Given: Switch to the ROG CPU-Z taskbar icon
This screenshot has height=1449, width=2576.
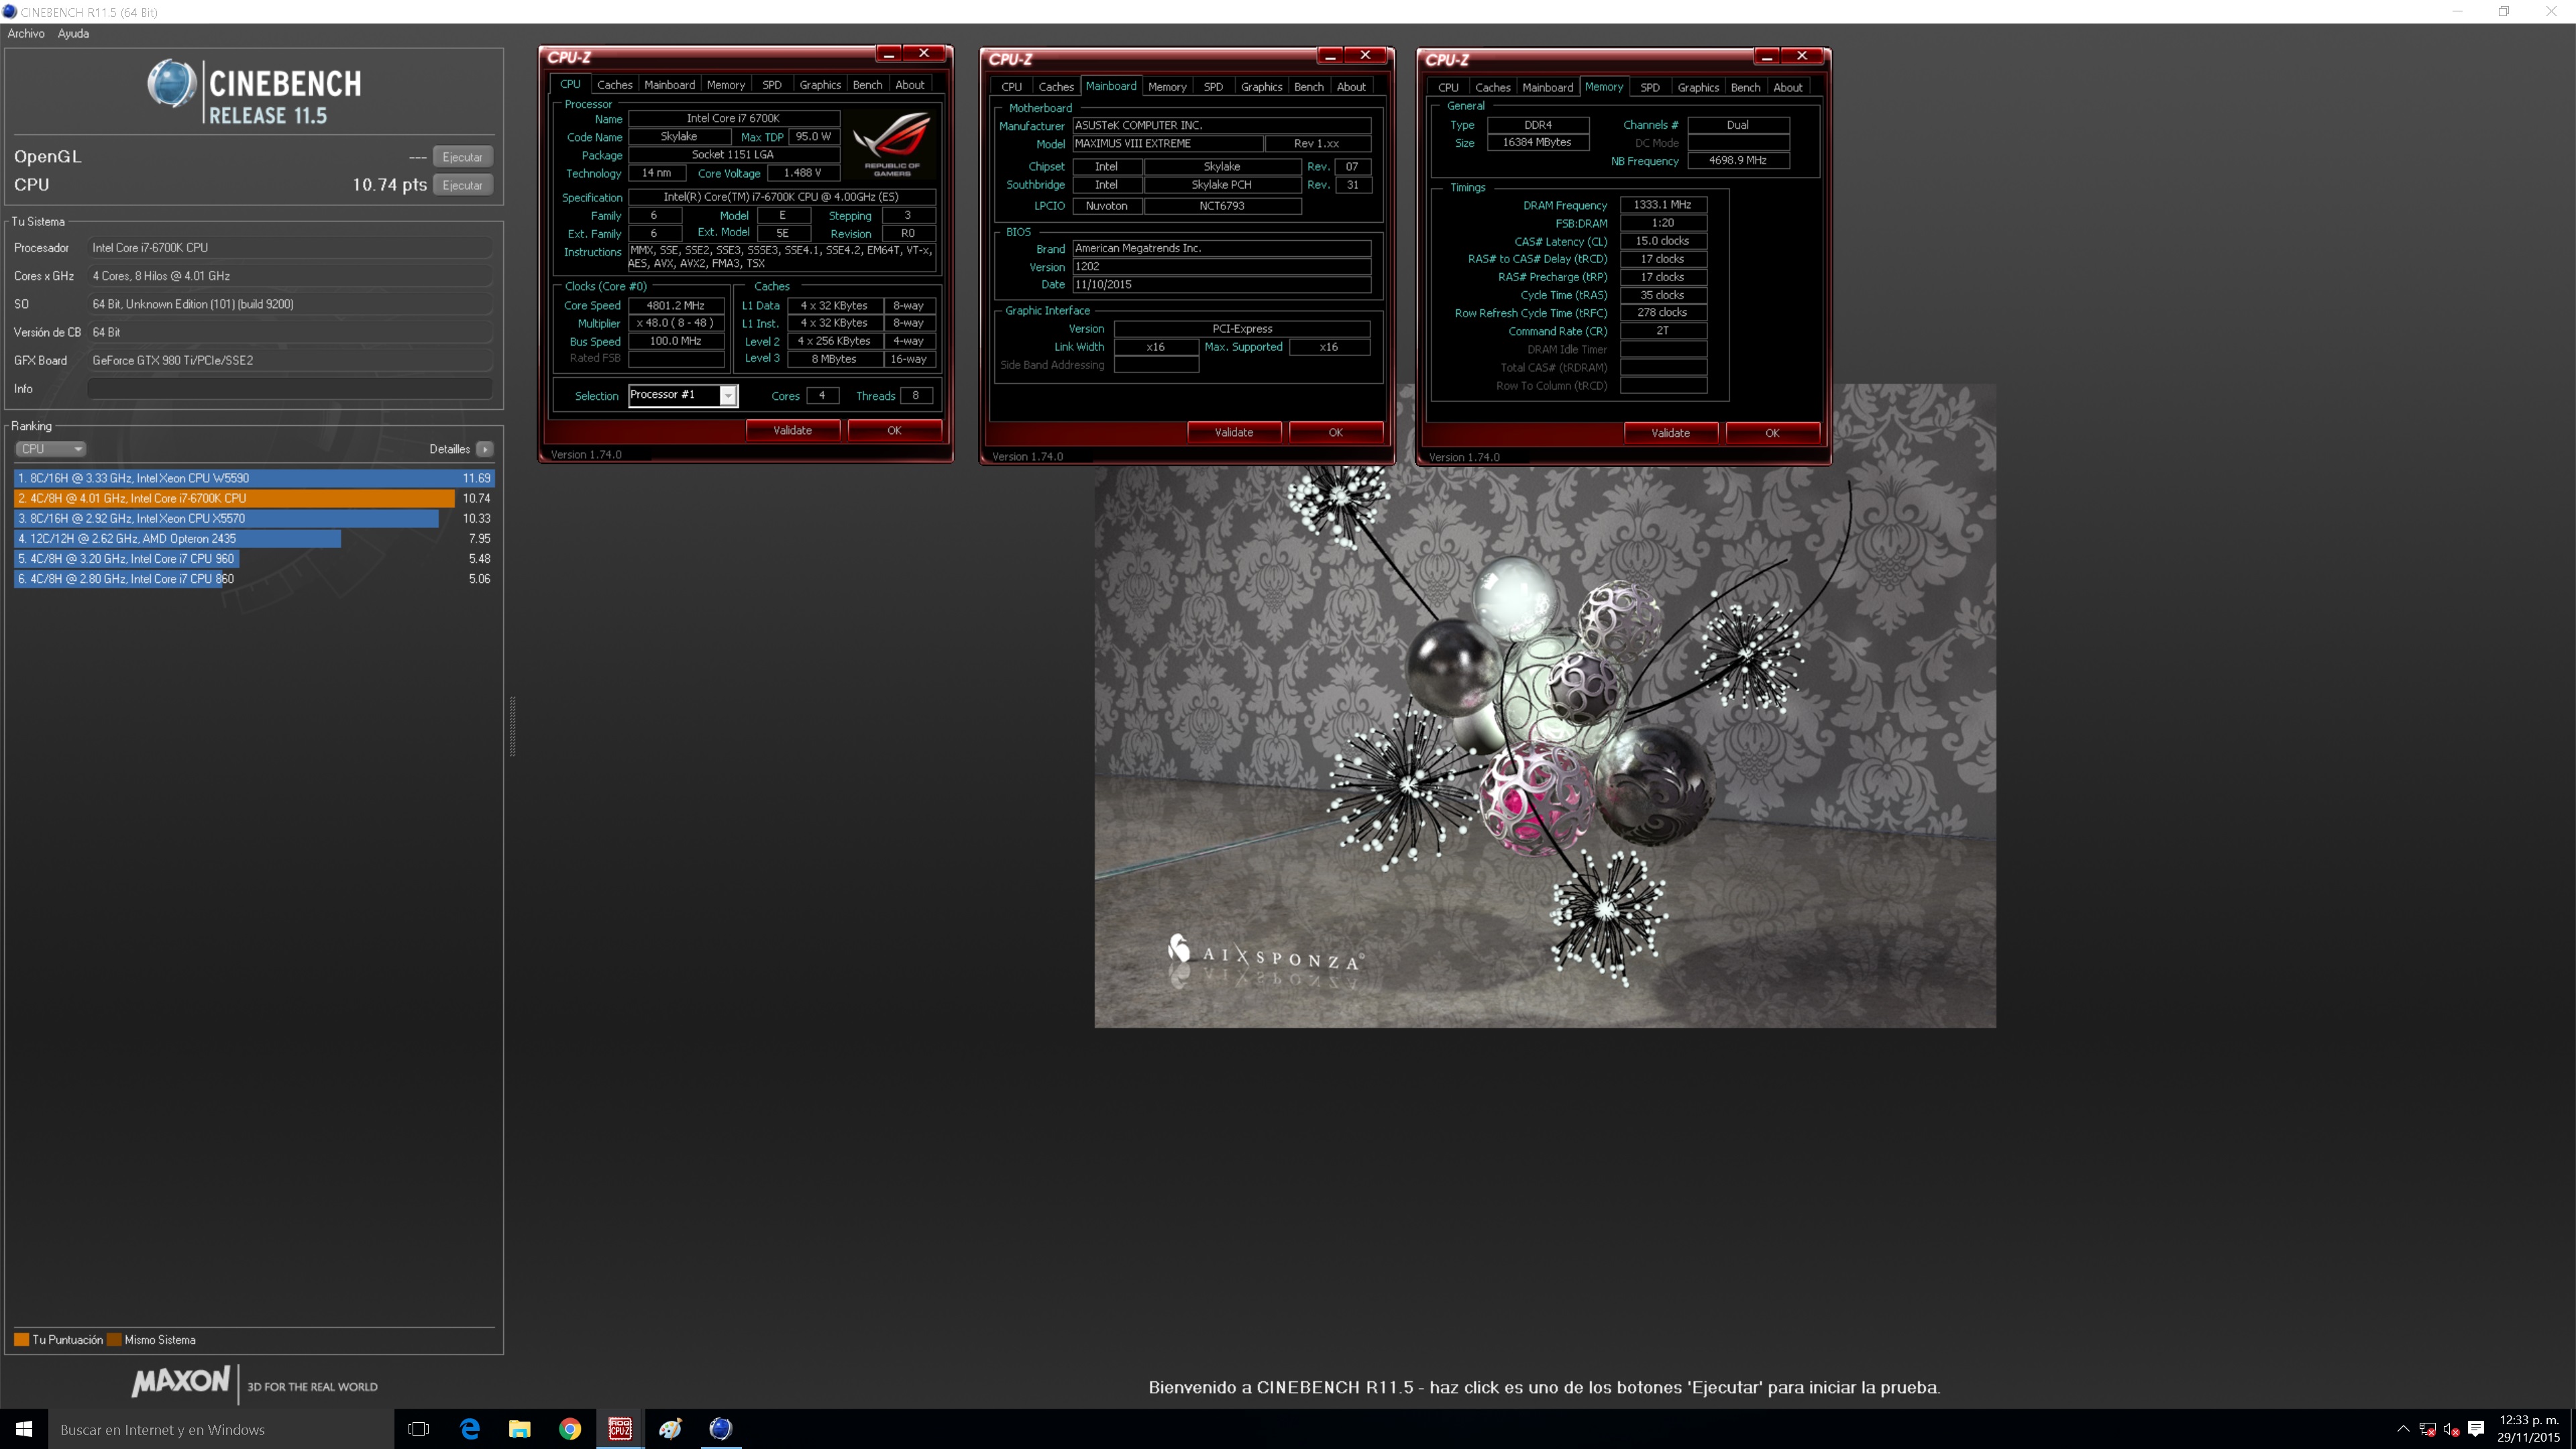Looking at the screenshot, I should pos(620,1429).
